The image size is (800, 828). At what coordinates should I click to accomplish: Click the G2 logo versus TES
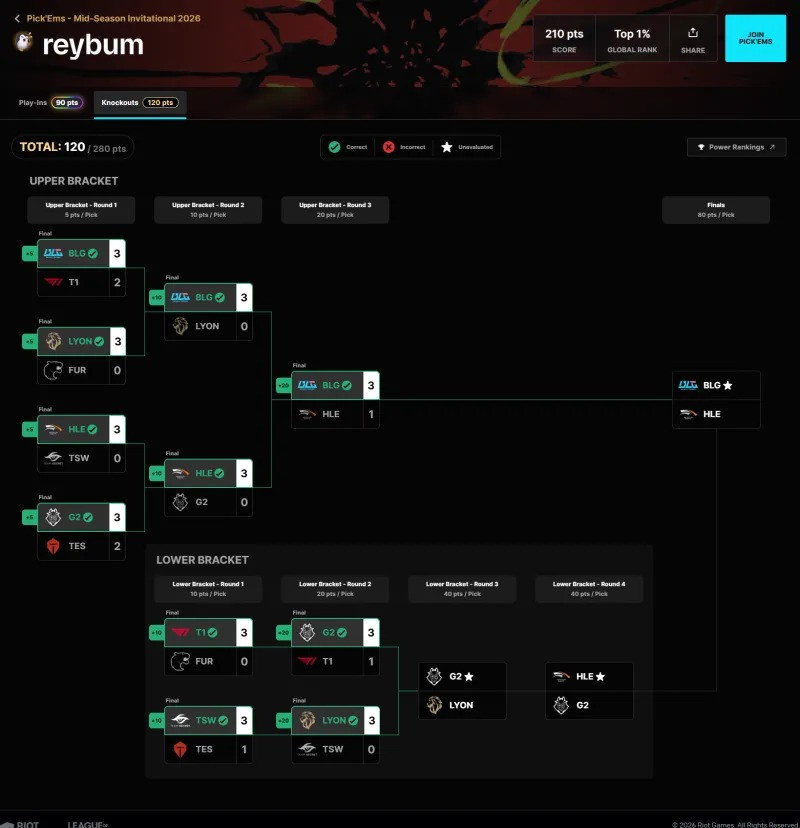53,517
